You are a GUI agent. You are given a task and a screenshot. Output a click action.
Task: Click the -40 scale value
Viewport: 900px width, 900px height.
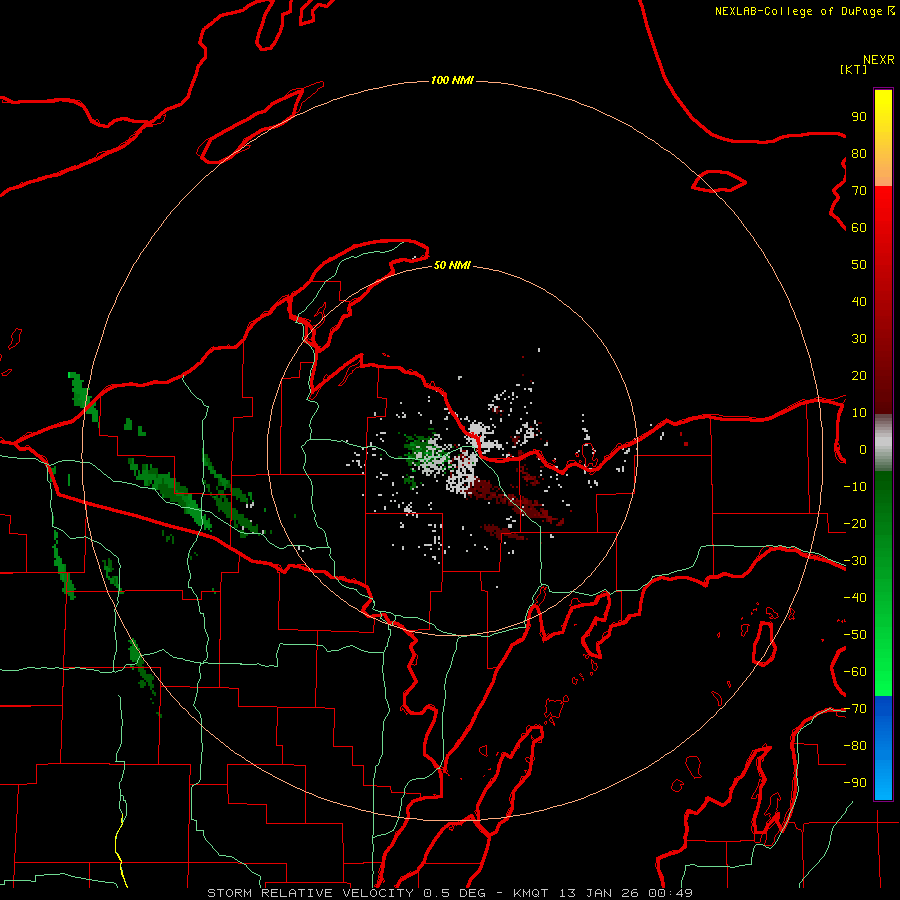point(855,598)
